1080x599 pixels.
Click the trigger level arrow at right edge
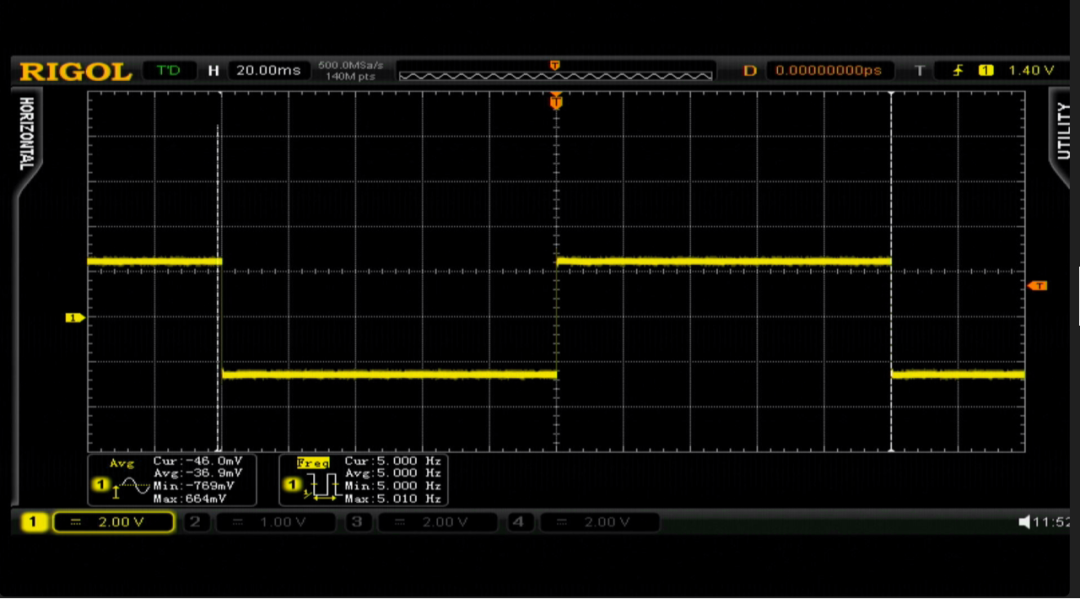(1037, 286)
